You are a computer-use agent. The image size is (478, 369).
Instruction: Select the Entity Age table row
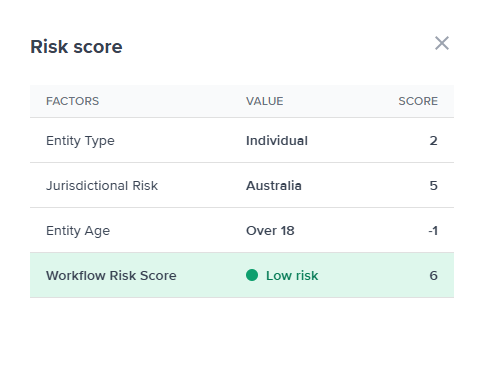242,230
